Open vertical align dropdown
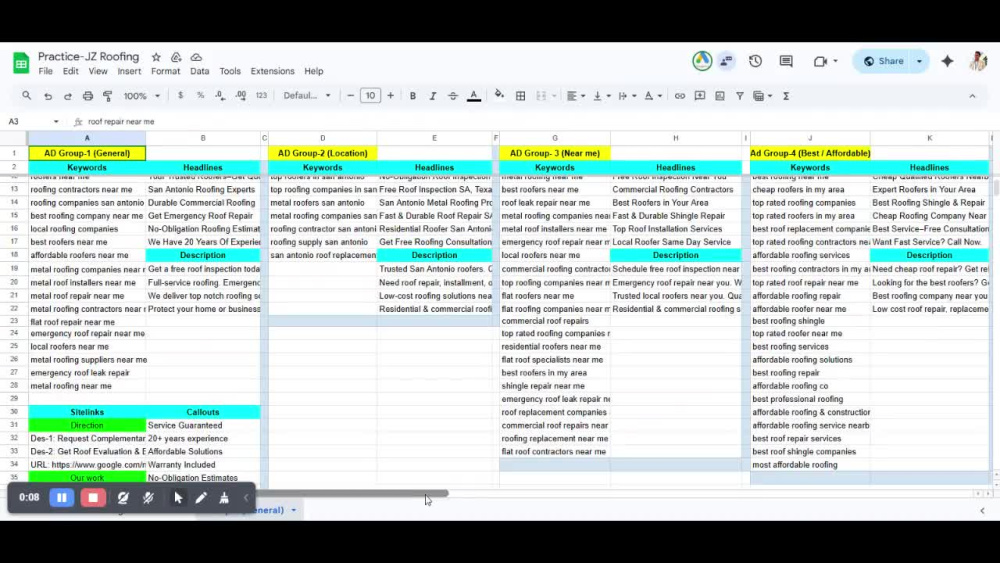This screenshot has width=1000, height=563. [x=601, y=96]
